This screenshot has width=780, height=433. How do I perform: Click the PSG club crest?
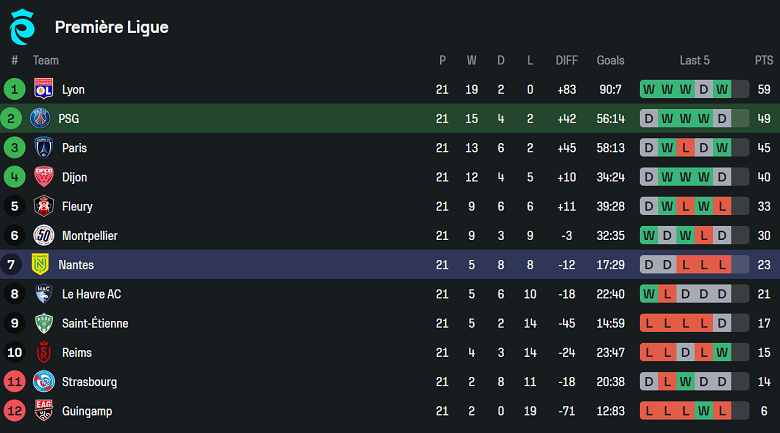coord(40,118)
